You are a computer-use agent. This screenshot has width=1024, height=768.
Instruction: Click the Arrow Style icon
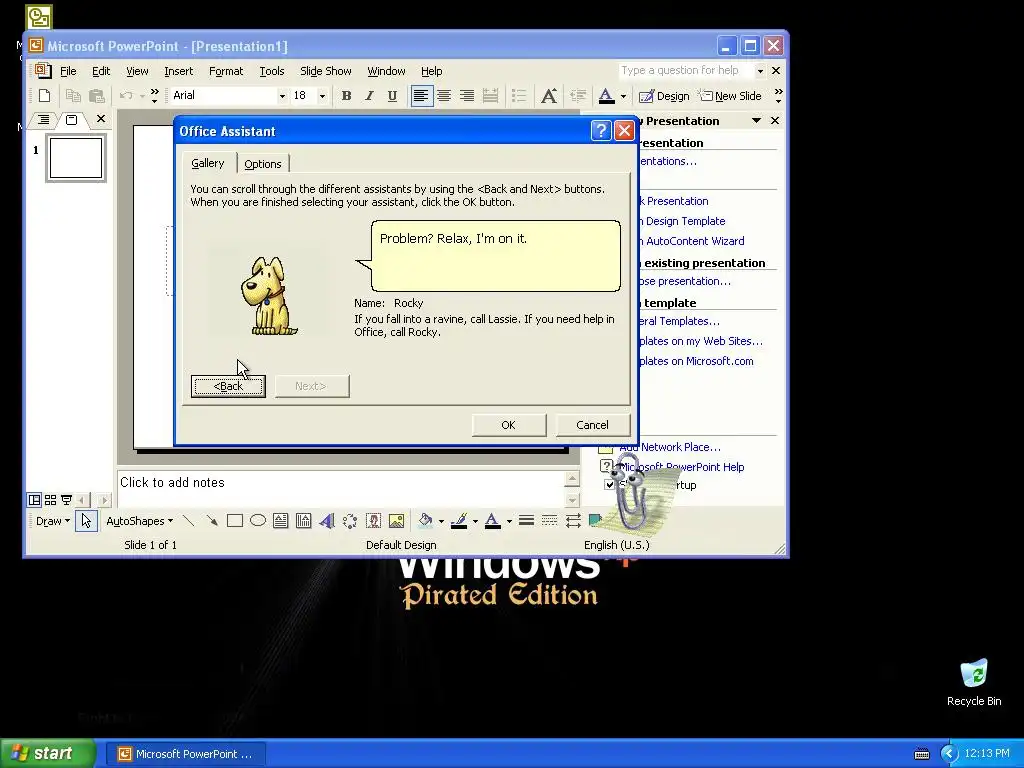[573, 520]
